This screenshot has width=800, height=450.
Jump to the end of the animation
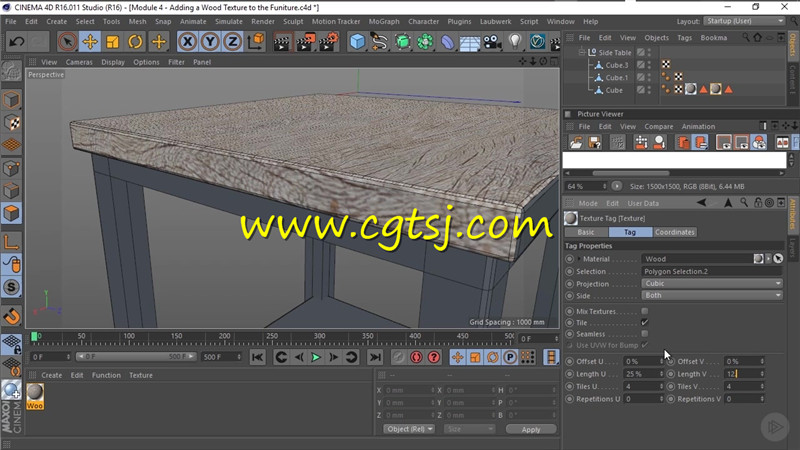(375, 357)
